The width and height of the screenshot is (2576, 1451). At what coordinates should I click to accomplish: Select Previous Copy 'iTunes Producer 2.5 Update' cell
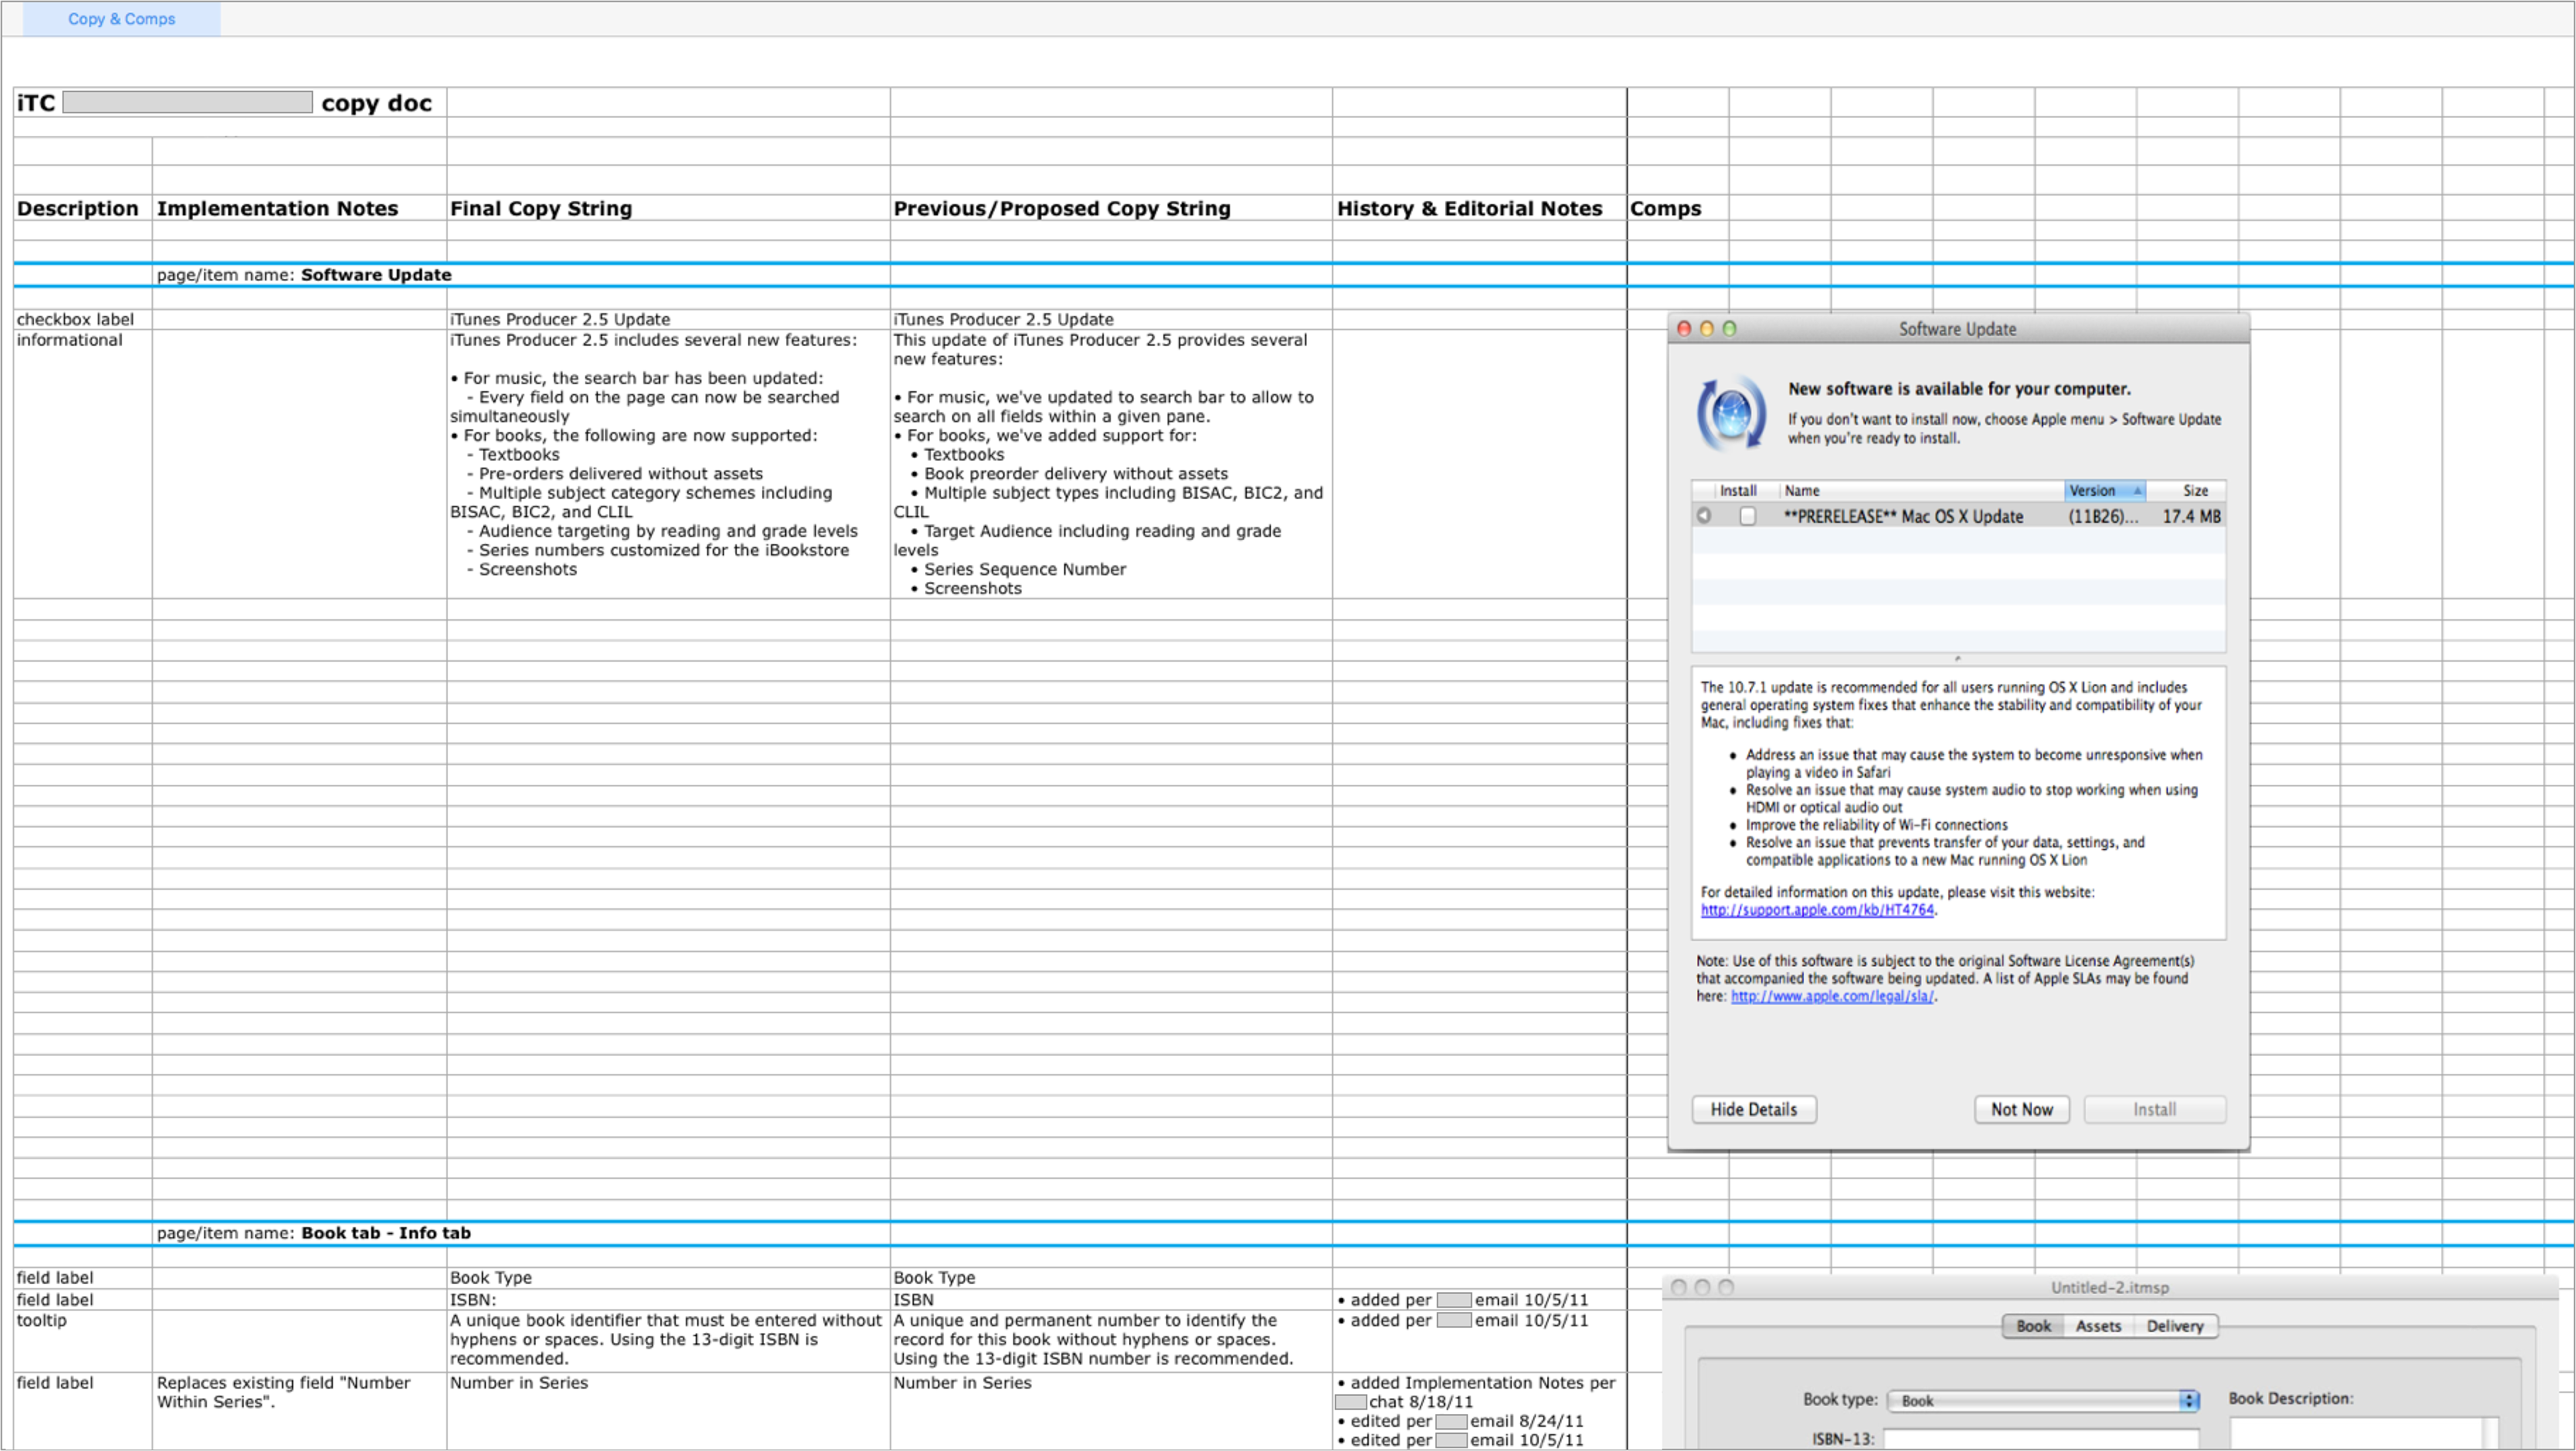click(1111, 319)
